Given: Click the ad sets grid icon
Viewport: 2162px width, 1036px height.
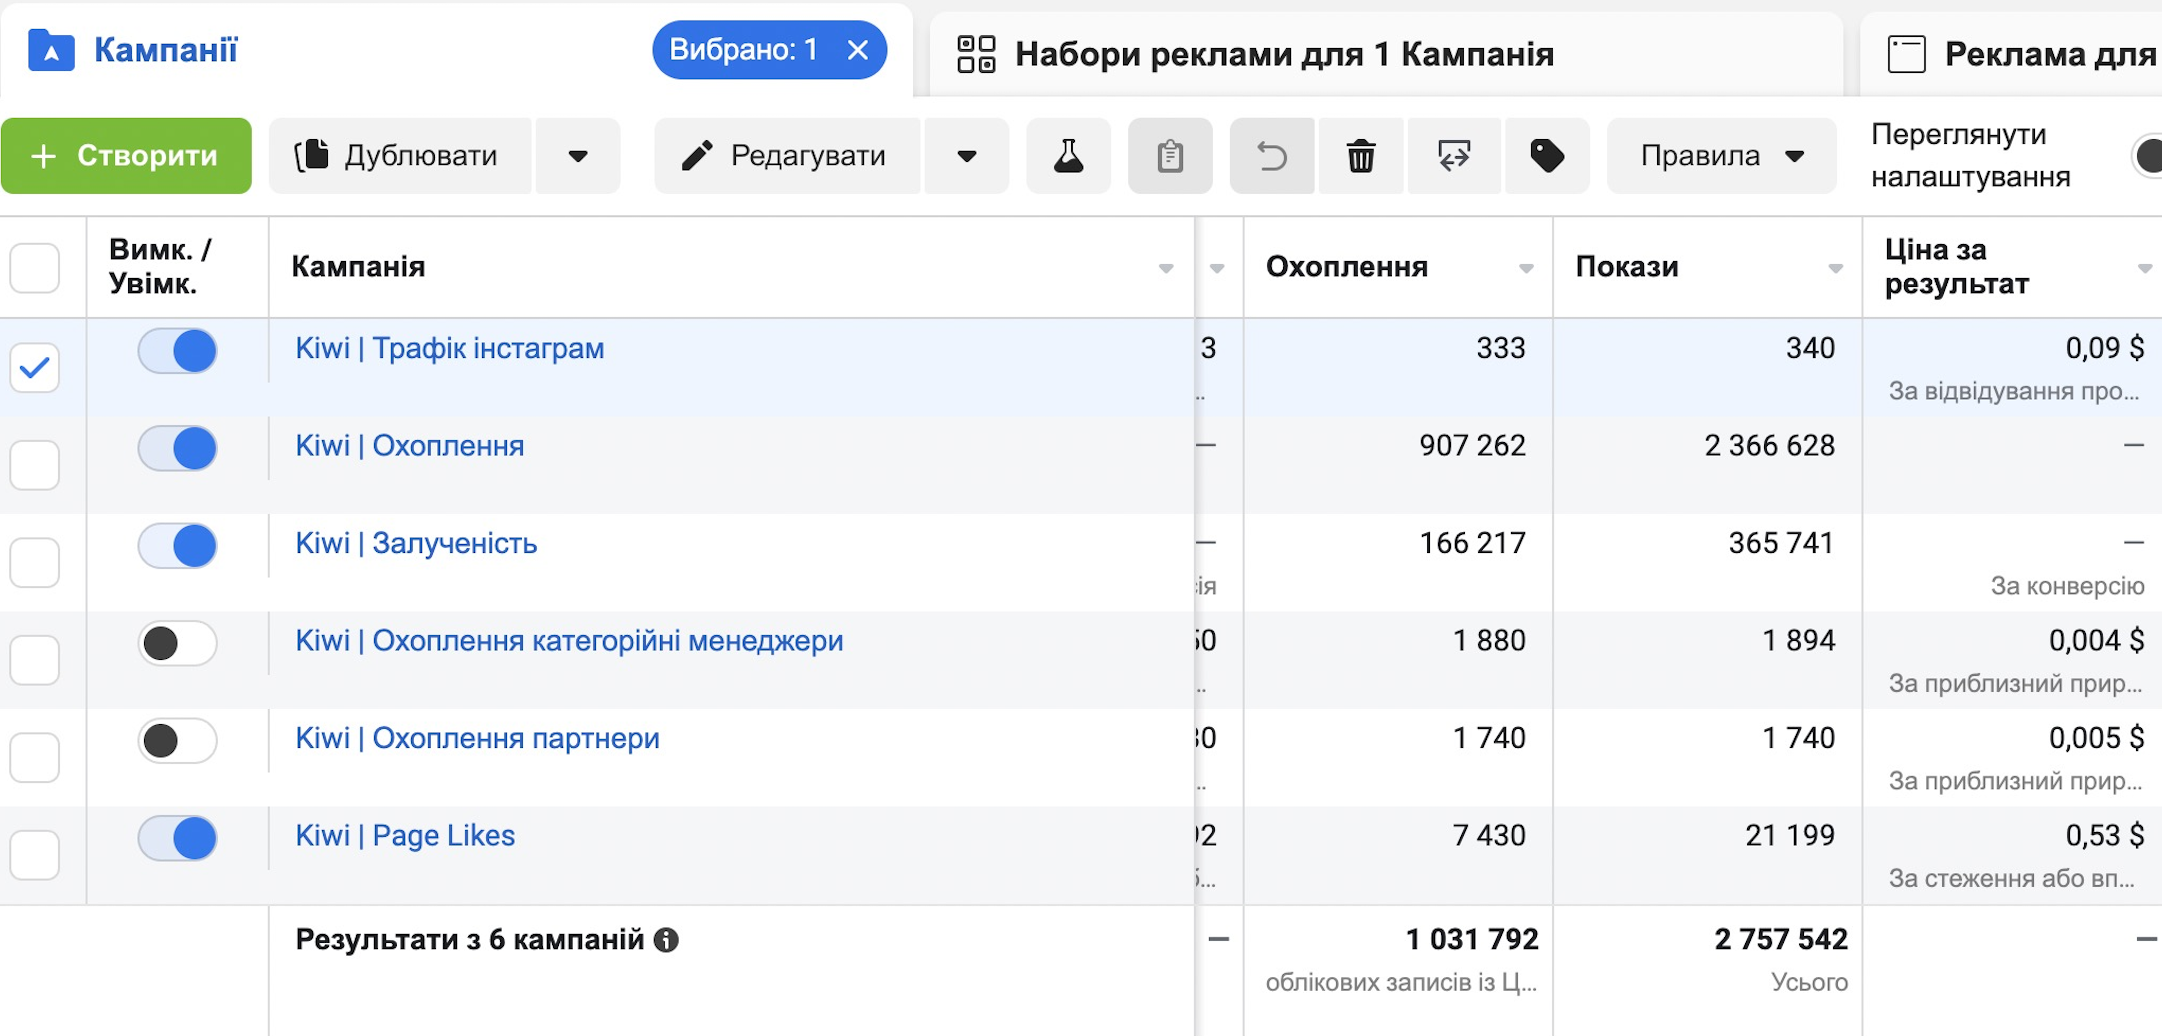Looking at the screenshot, I should click(976, 54).
